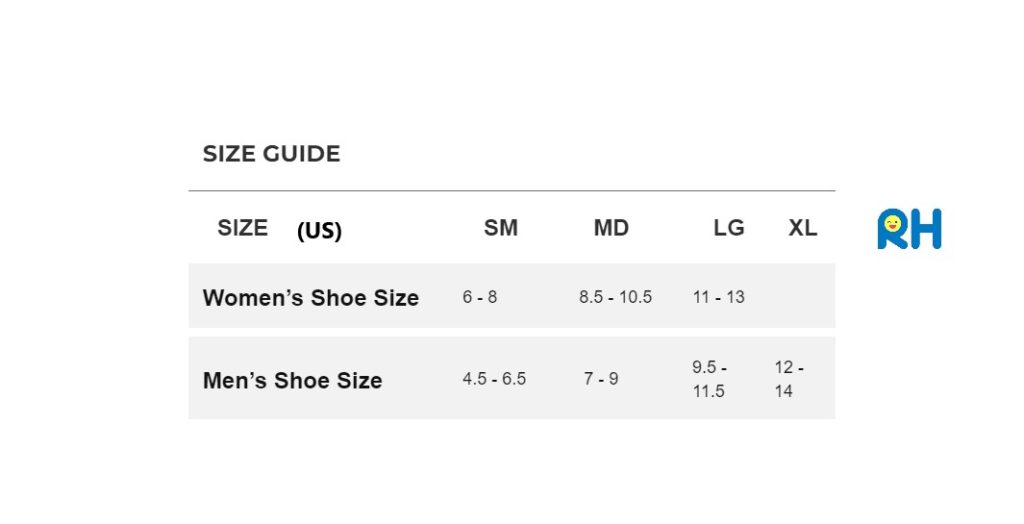Click the (US) label
This screenshot has height=524, width=1024.
(x=319, y=231)
